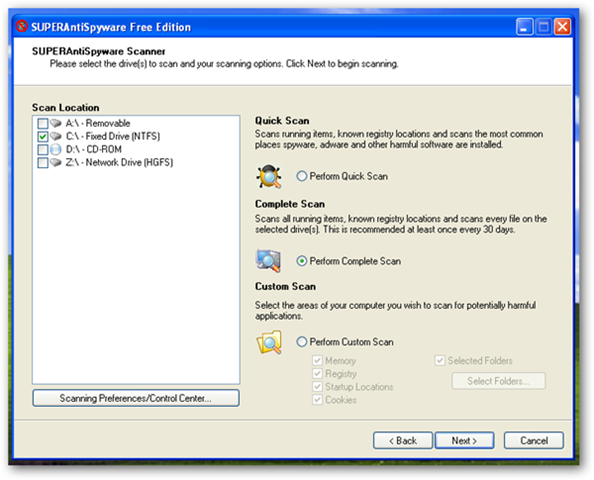Screen dimensions: 594x480
Task: Click the SUPERAntiSpyware title bar logo icon
Action: (x=22, y=26)
